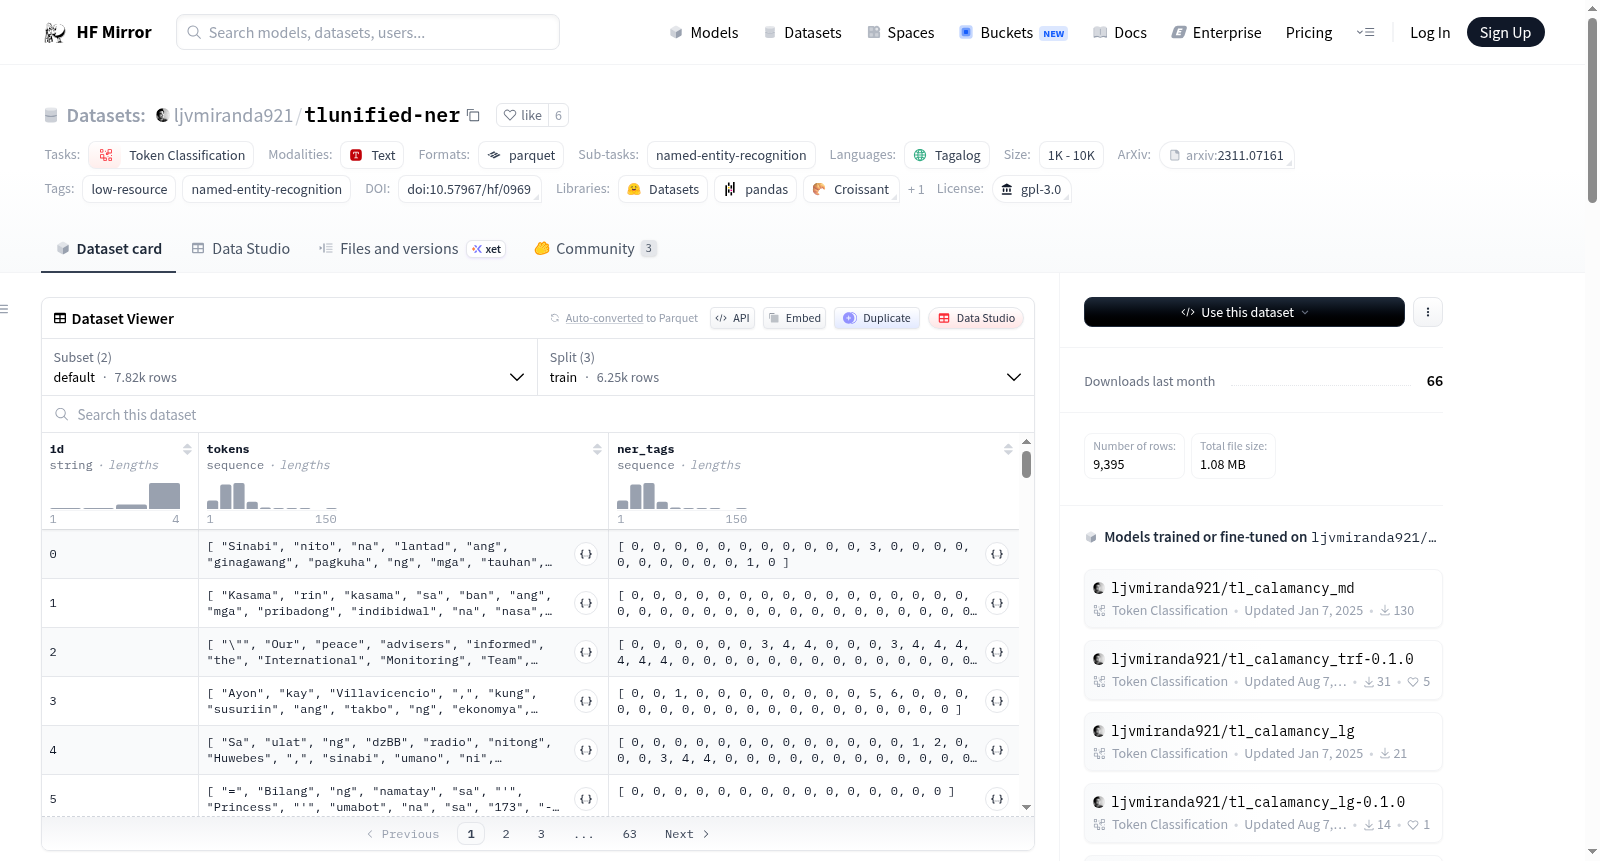Select the Tagalog language tag

click(947, 155)
